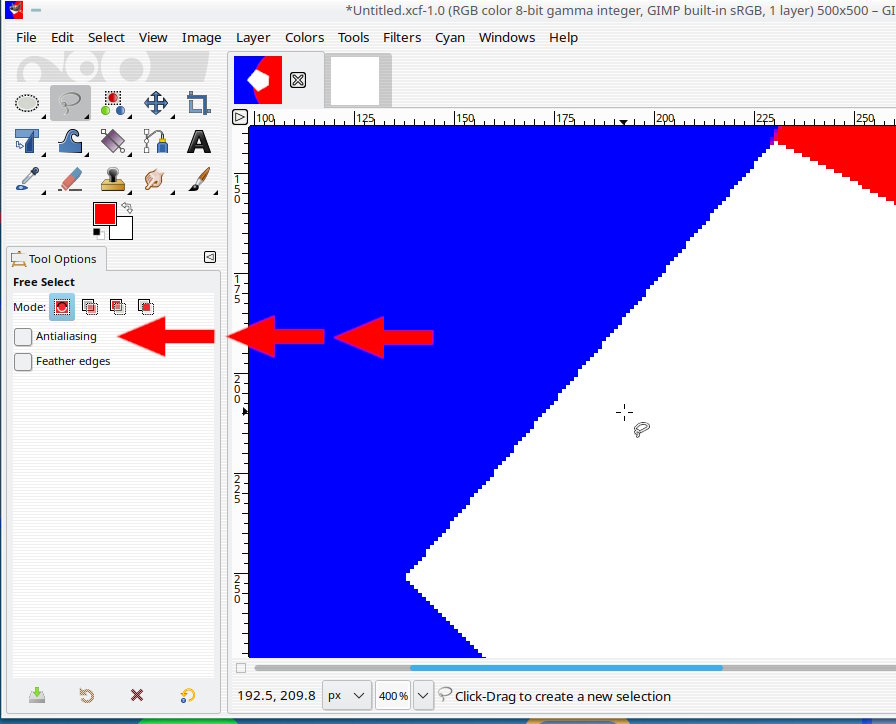Select the Clone stamp tool
Viewport: 896px width, 724px height.
pos(113,179)
